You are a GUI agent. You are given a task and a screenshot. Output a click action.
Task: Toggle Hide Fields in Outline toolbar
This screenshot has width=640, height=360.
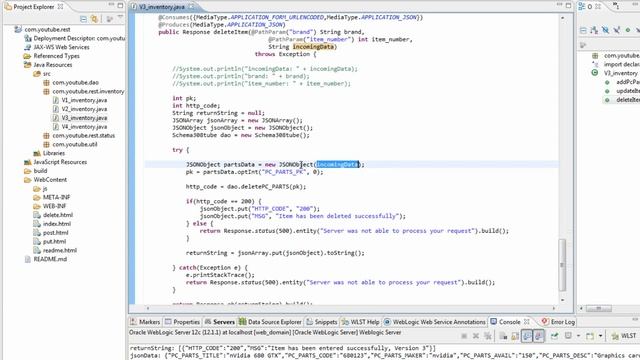(605, 30)
